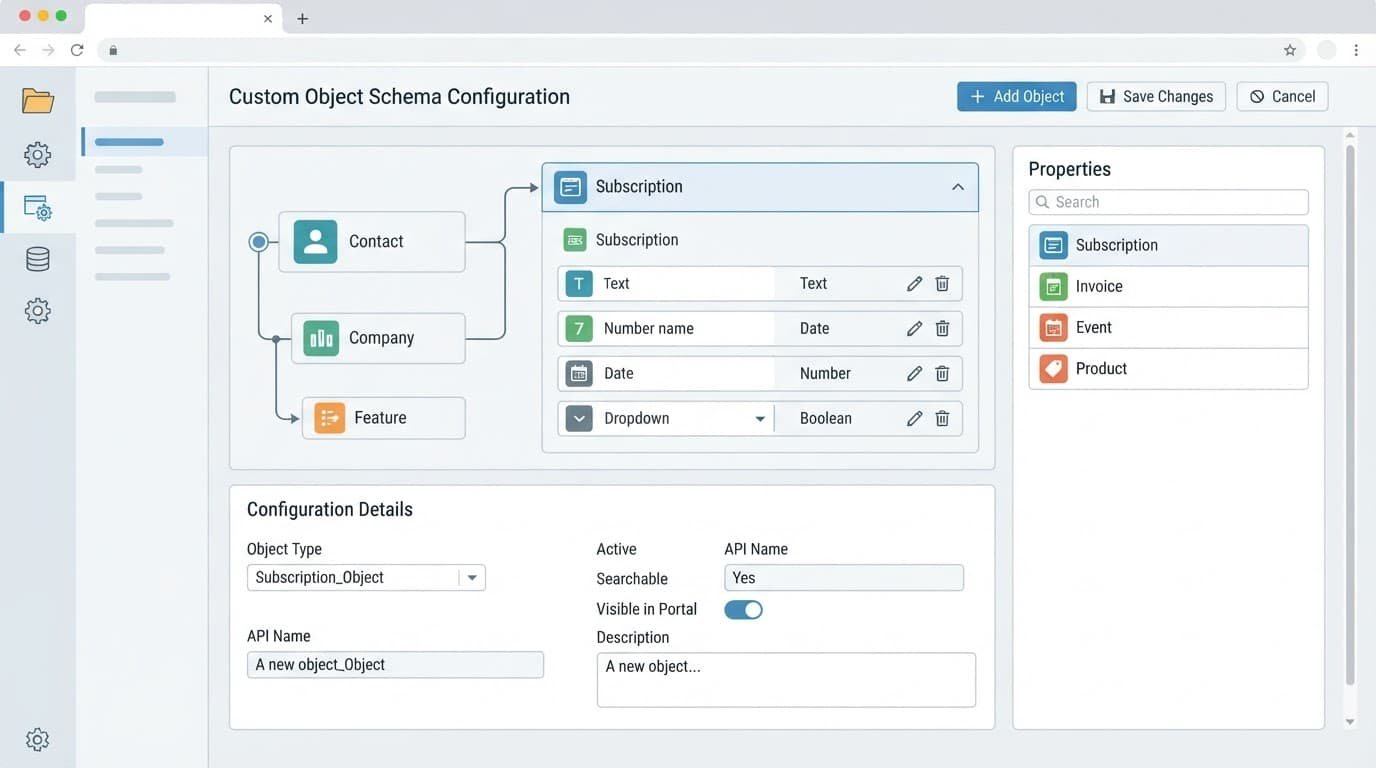The width and height of the screenshot is (1376, 768).
Task: Click the Save Changes button
Action: click(1156, 96)
